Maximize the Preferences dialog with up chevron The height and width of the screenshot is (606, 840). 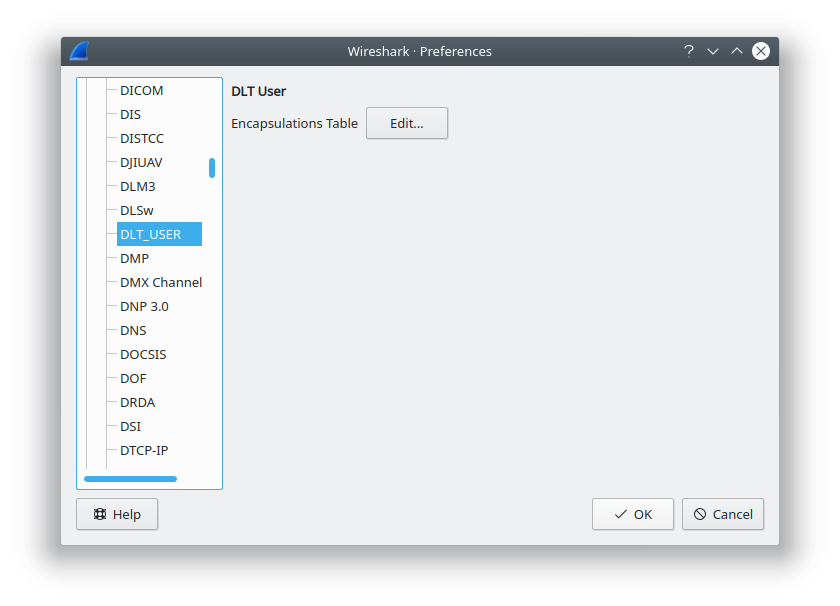coord(737,51)
